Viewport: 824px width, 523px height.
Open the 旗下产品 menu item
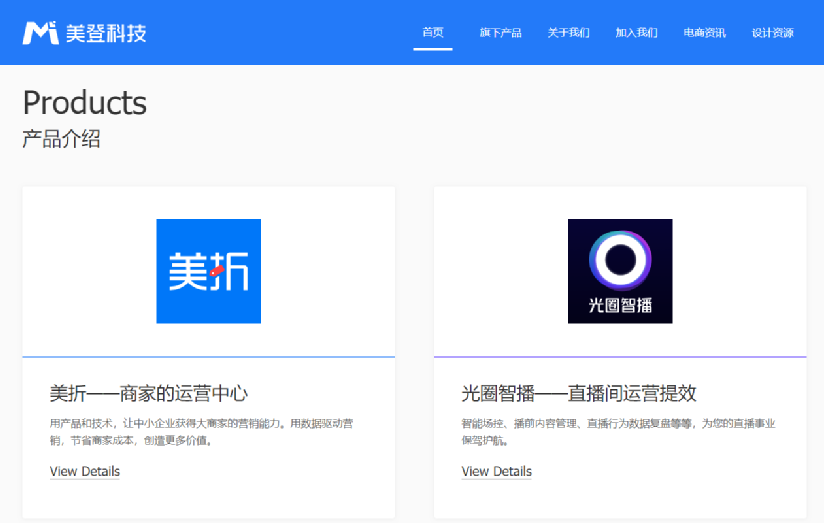coord(500,32)
